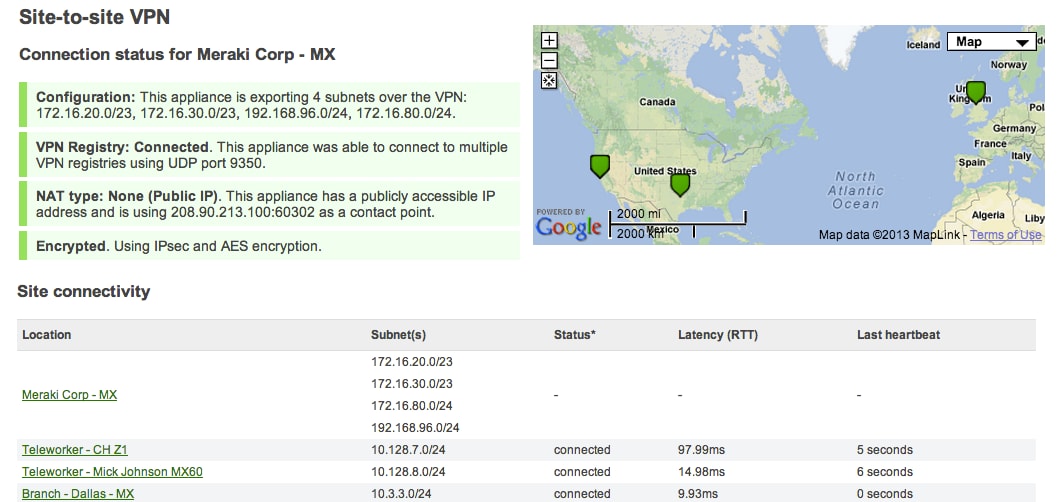Click the Last heartbeat column header
1060x502 pixels.
point(898,334)
